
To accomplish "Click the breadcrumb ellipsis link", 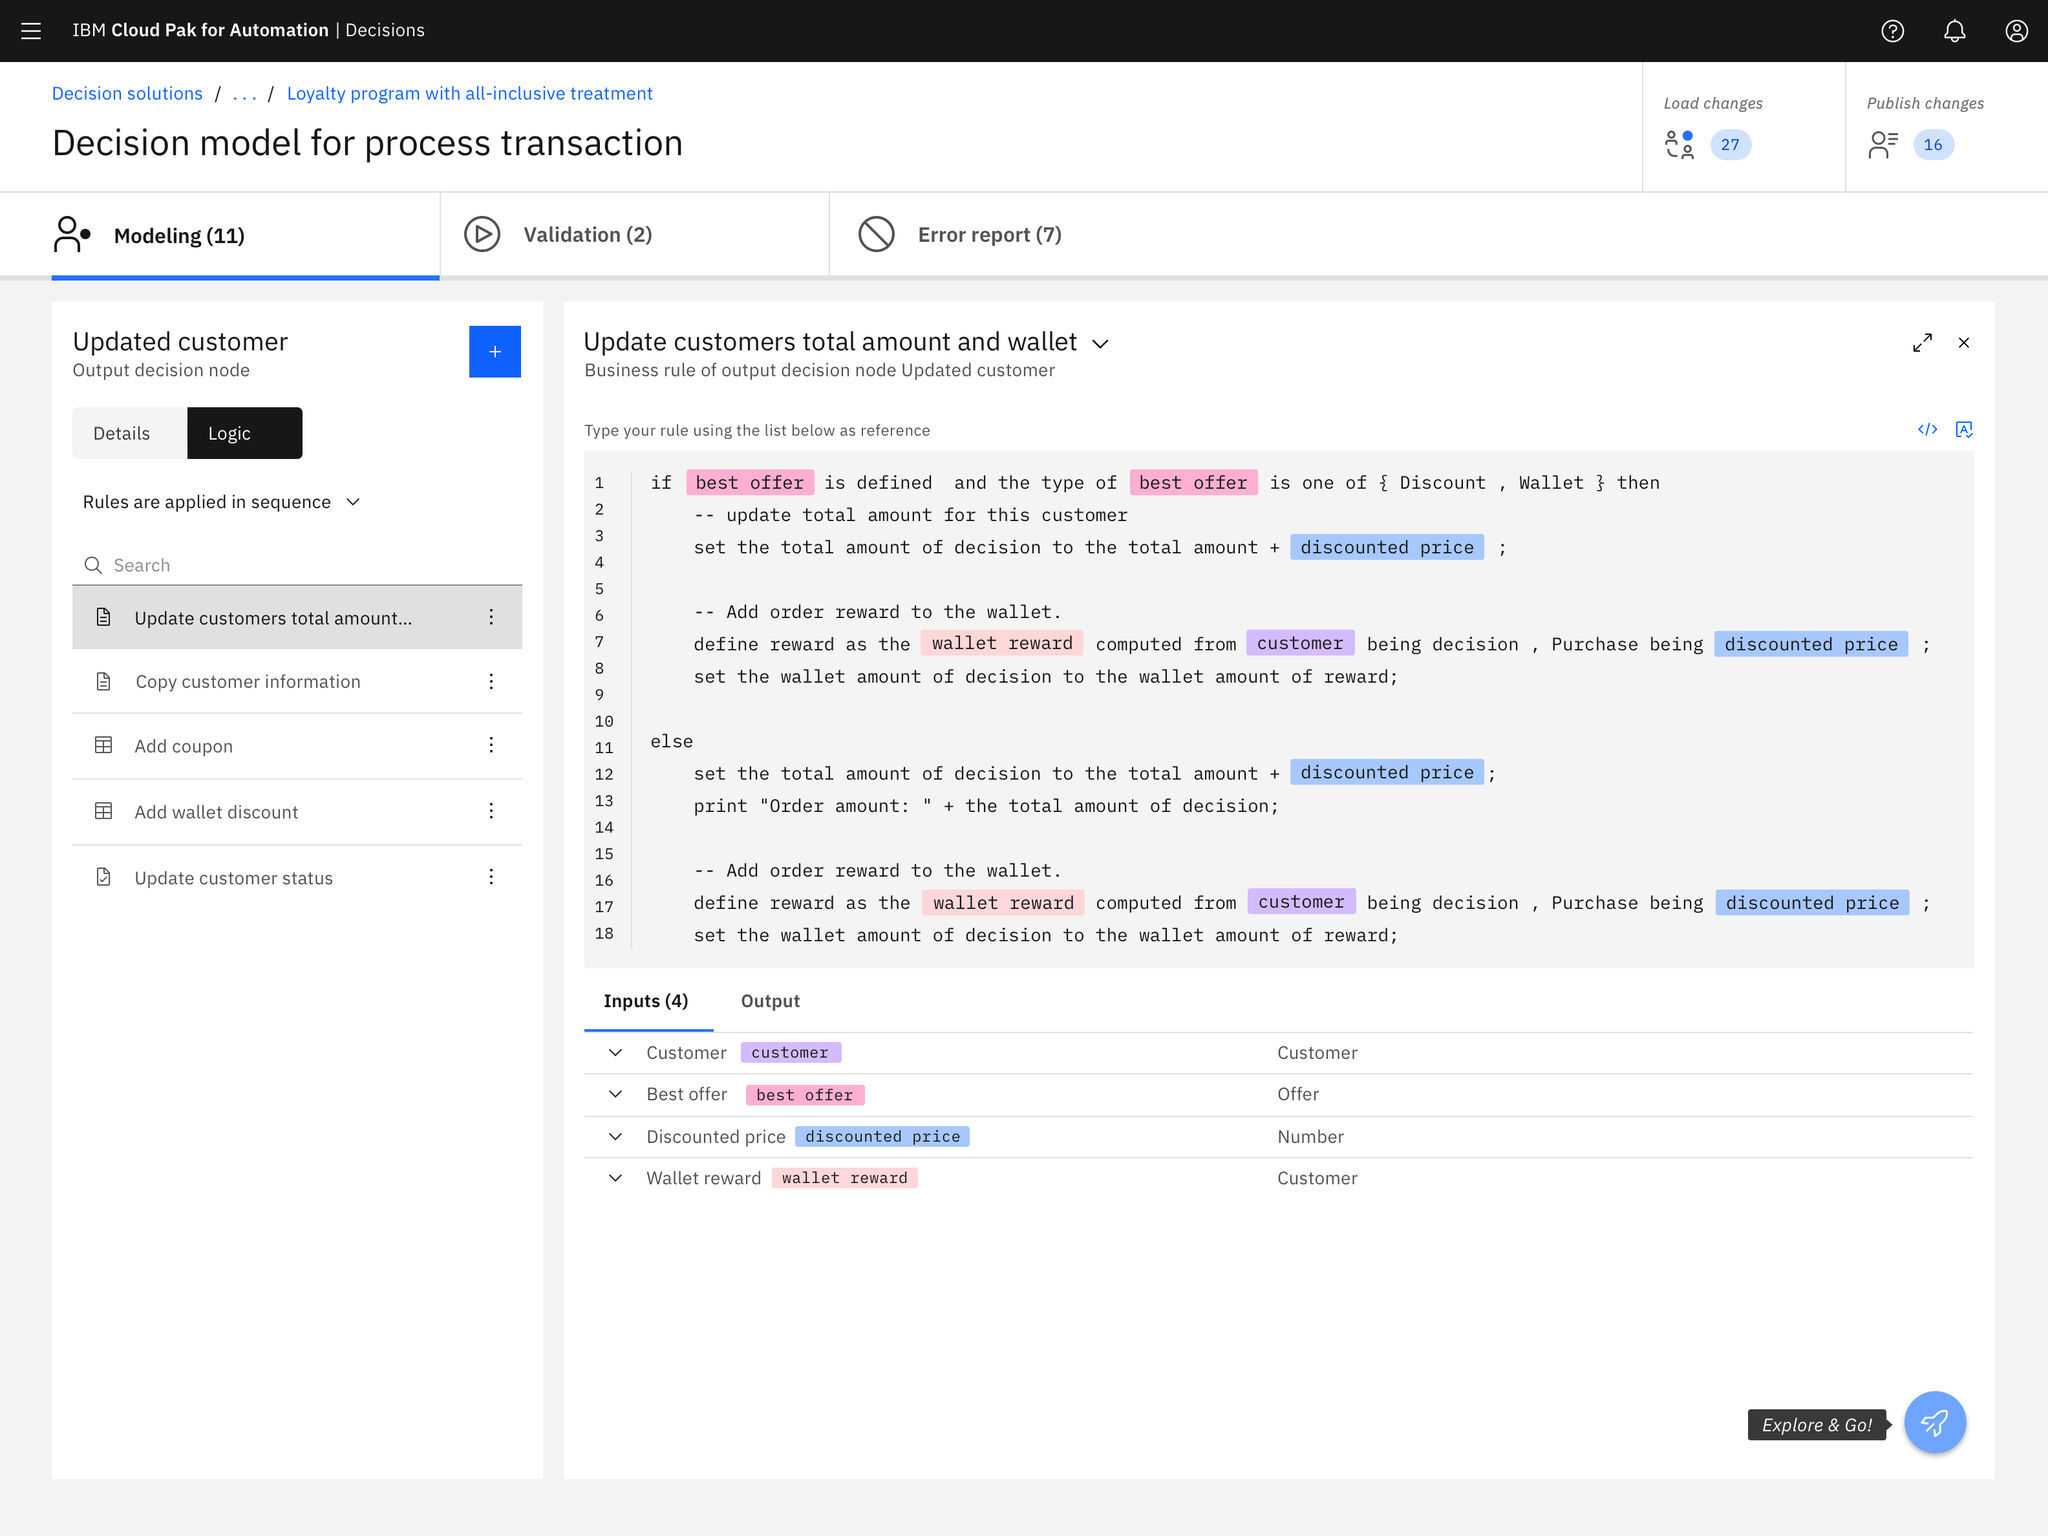I will click(244, 93).
